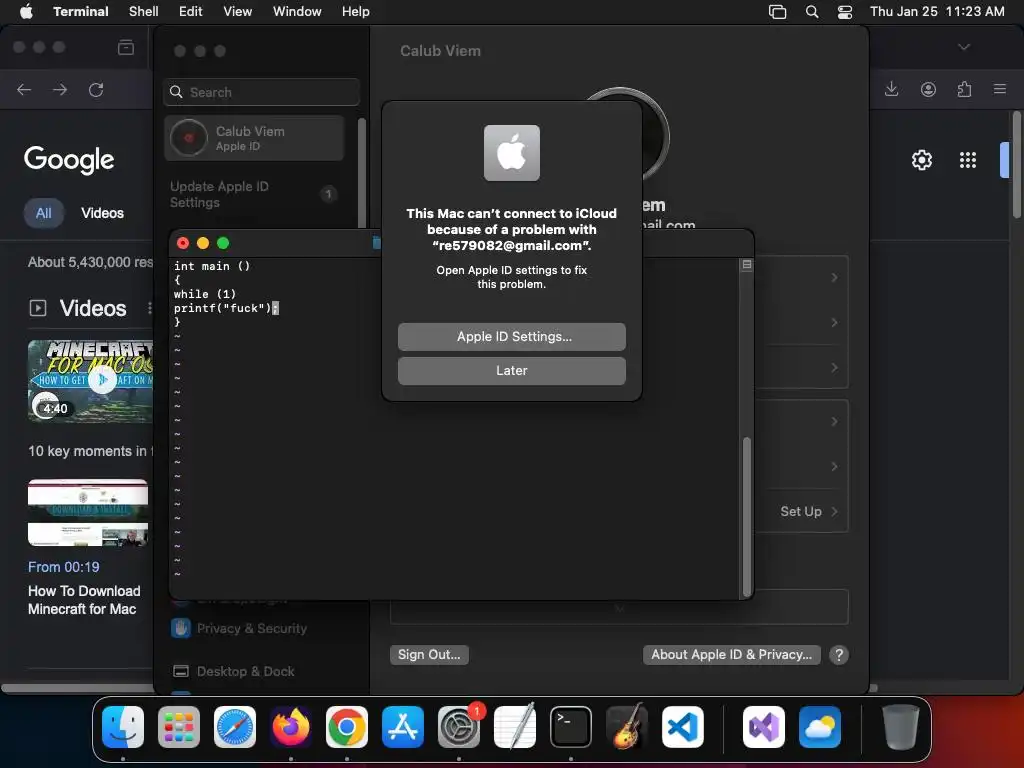Go forward in the browser window
This screenshot has width=1024, height=768.
point(60,89)
